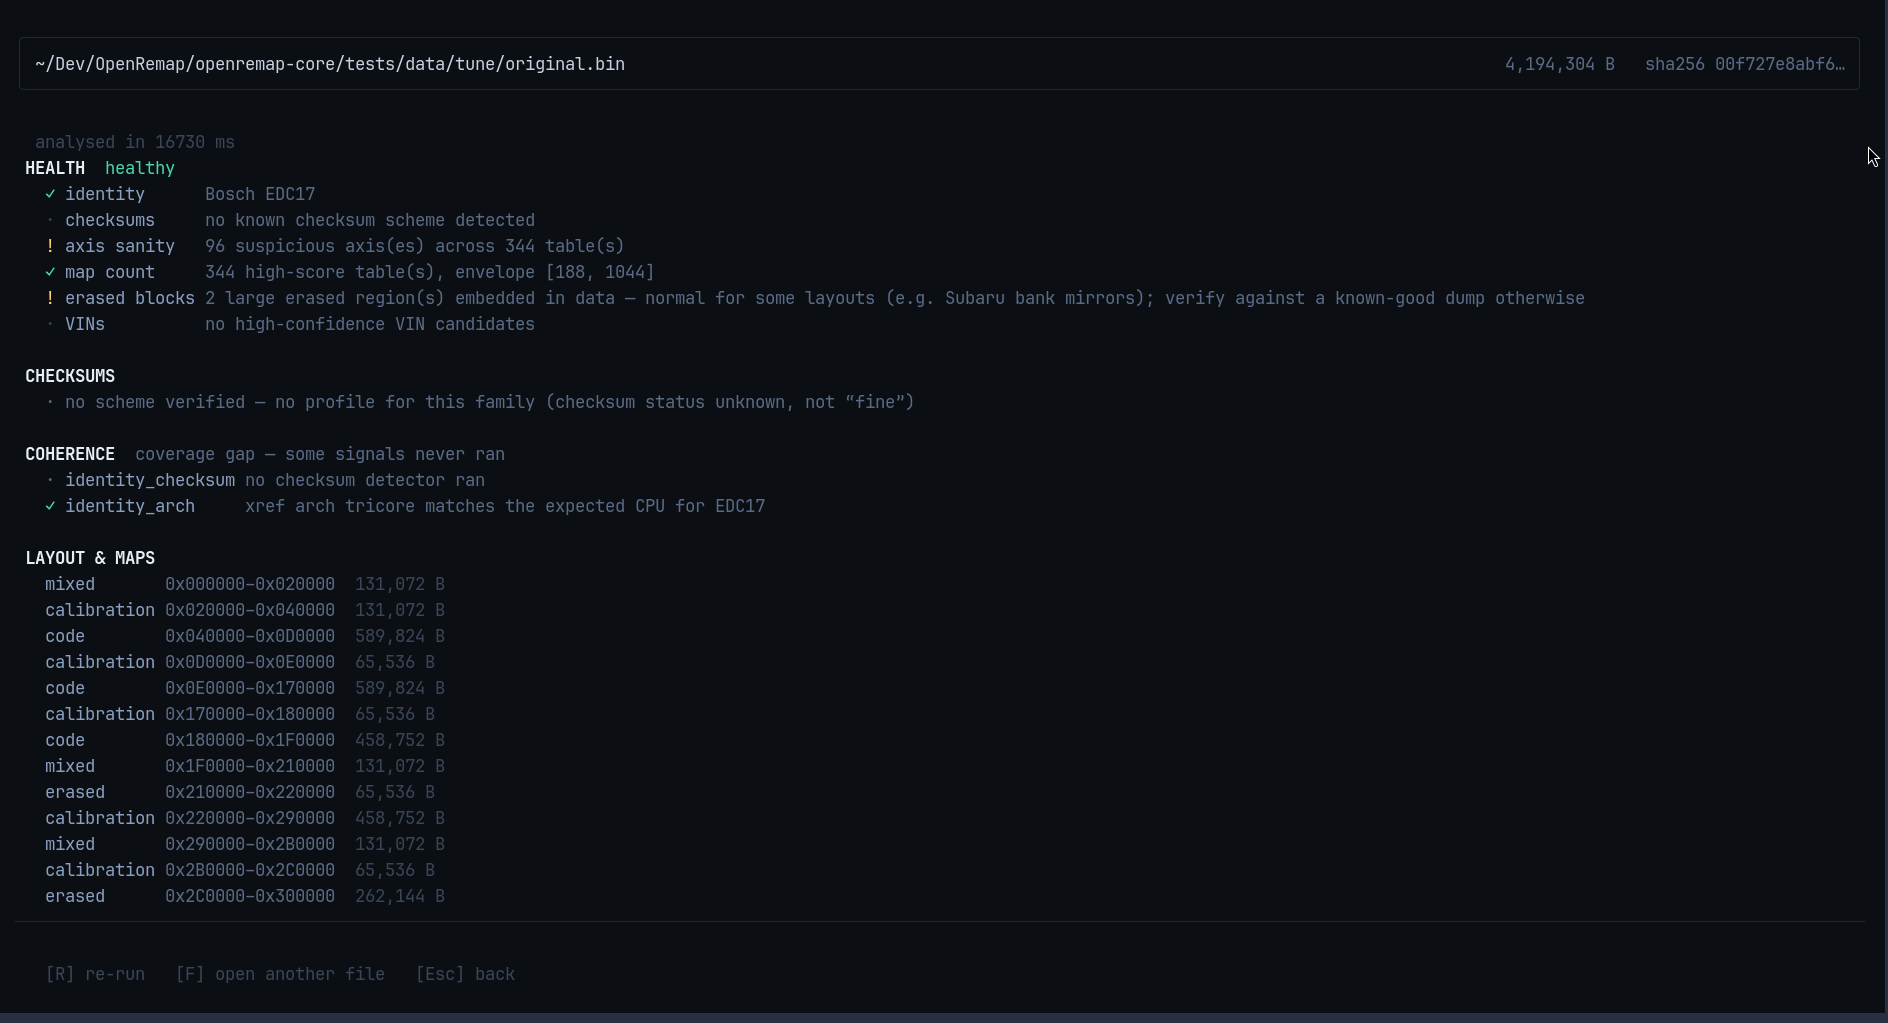Select the code 0x180000-0x1F0000 row
1888x1023 pixels.
(x=245, y=740)
